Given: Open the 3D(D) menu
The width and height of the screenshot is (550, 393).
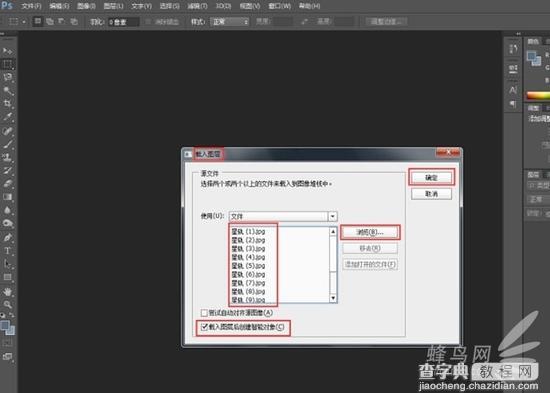Looking at the screenshot, I should point(223,6).
